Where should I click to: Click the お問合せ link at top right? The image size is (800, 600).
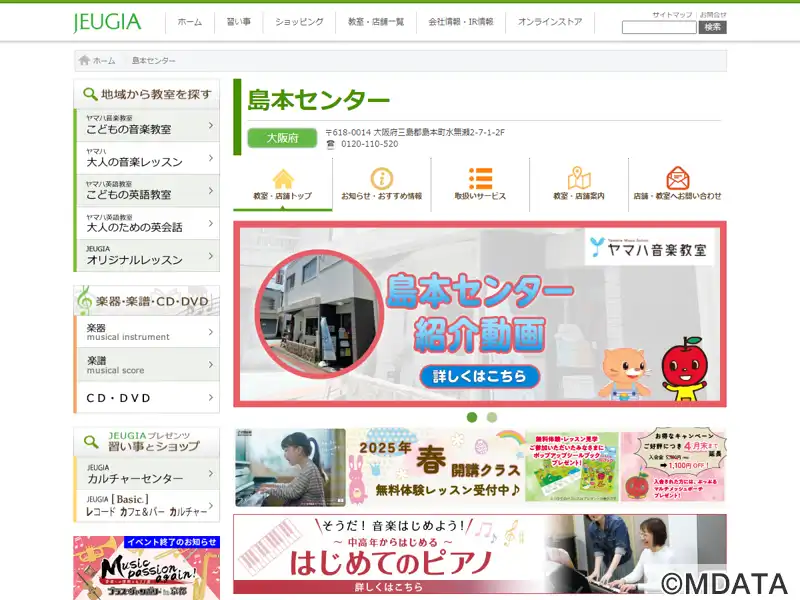coord(713,15)
